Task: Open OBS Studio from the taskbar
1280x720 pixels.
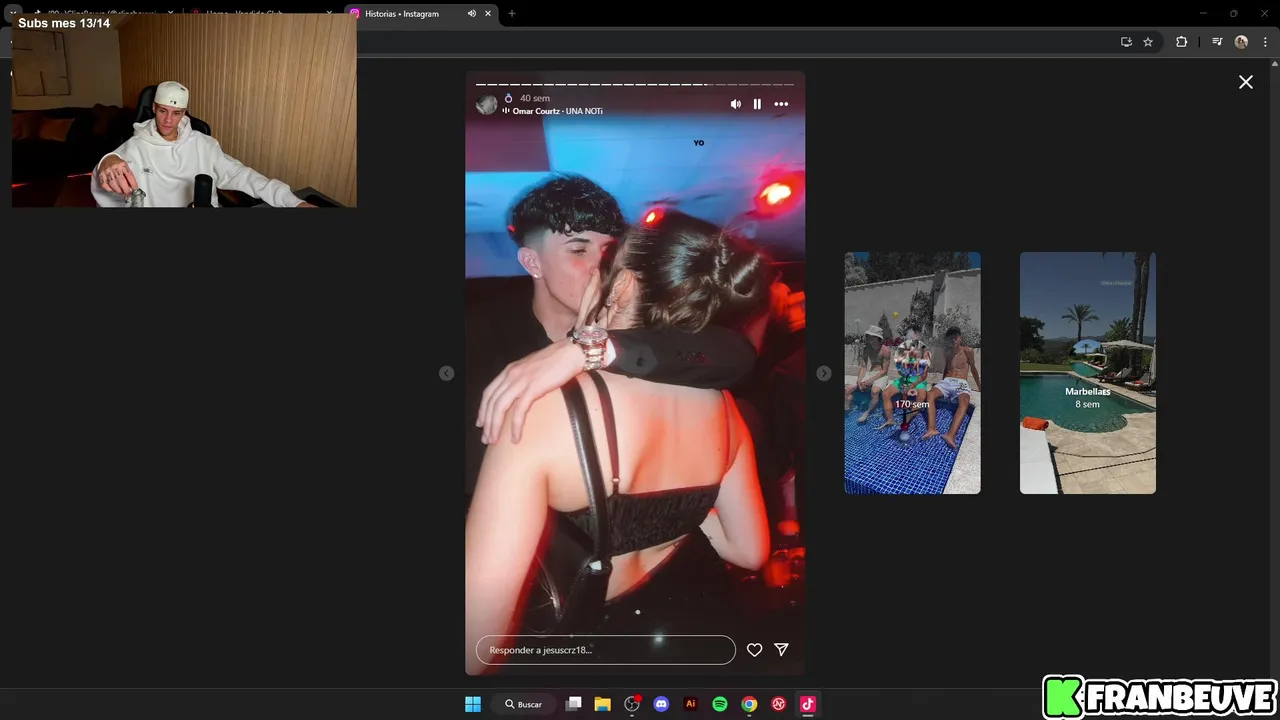Action: coord(632,704)
